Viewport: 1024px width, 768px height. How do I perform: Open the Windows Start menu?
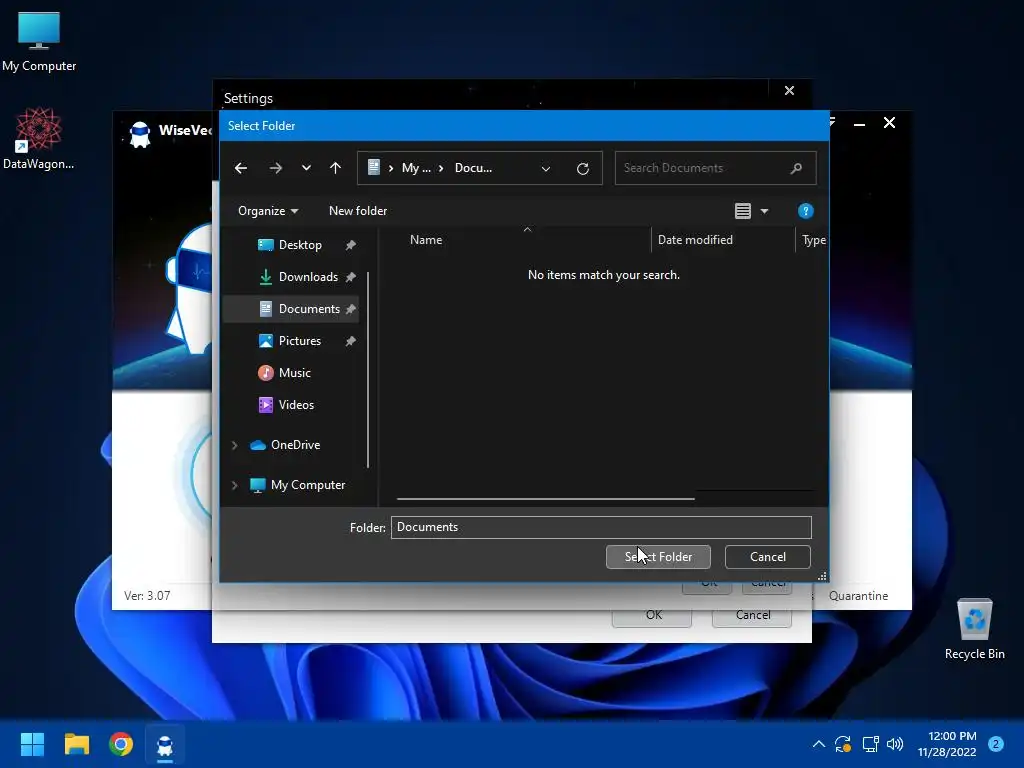[x=32, y=744]
